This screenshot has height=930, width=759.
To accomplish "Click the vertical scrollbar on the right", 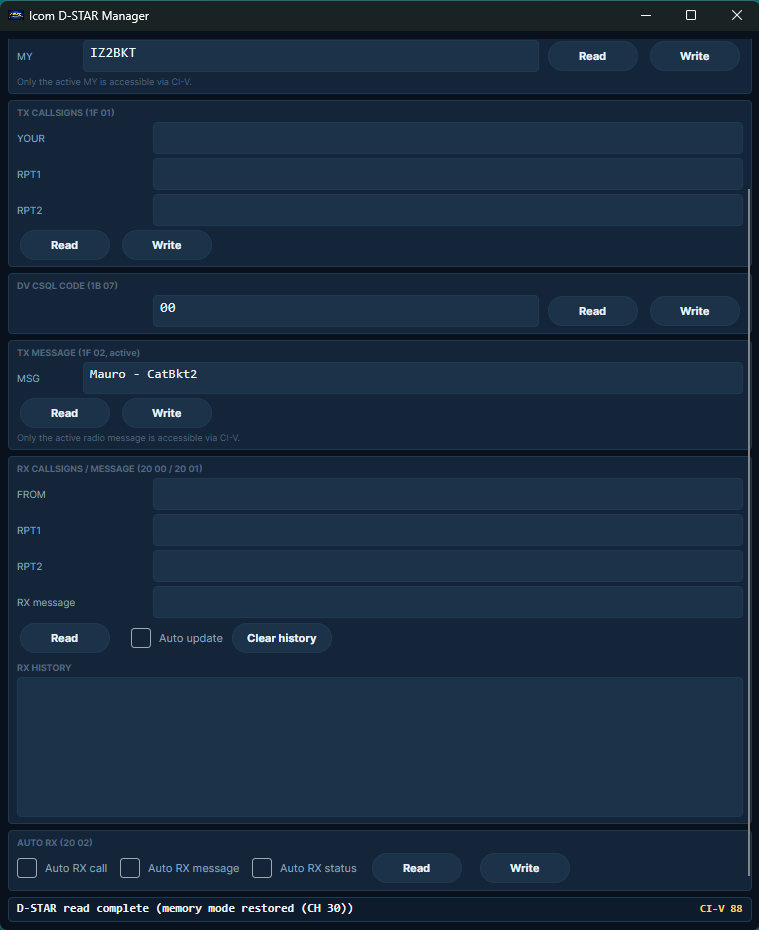I will click(749, 532).
